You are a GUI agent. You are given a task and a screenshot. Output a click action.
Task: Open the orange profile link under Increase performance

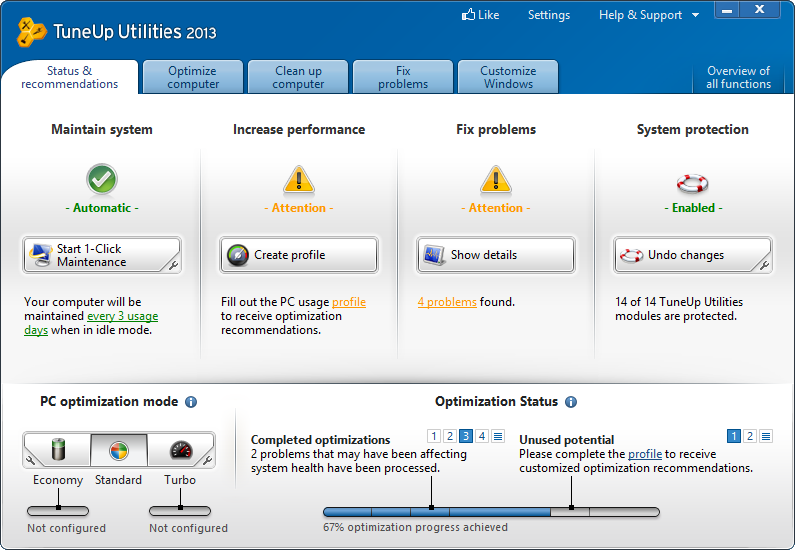pyautogui.click(x=349, y=302)
